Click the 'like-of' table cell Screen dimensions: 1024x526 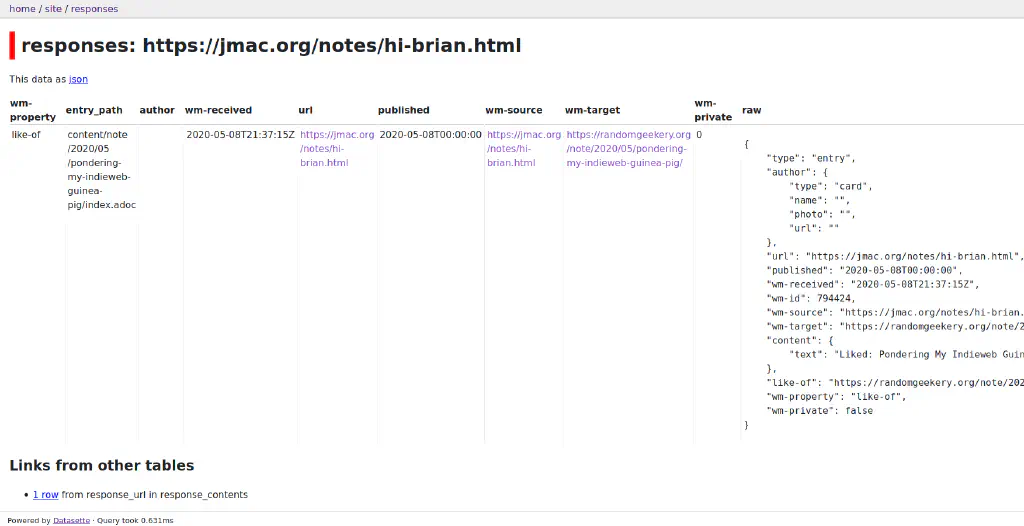(26, 135)
